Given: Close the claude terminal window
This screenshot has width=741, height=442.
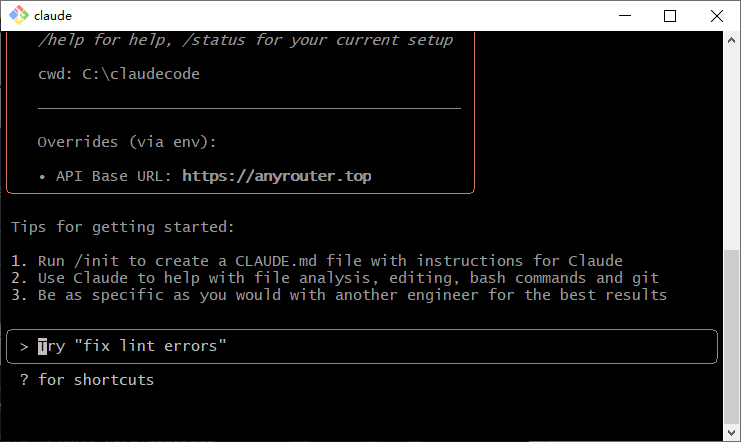Looking at the screenshot, I should 716,16.
